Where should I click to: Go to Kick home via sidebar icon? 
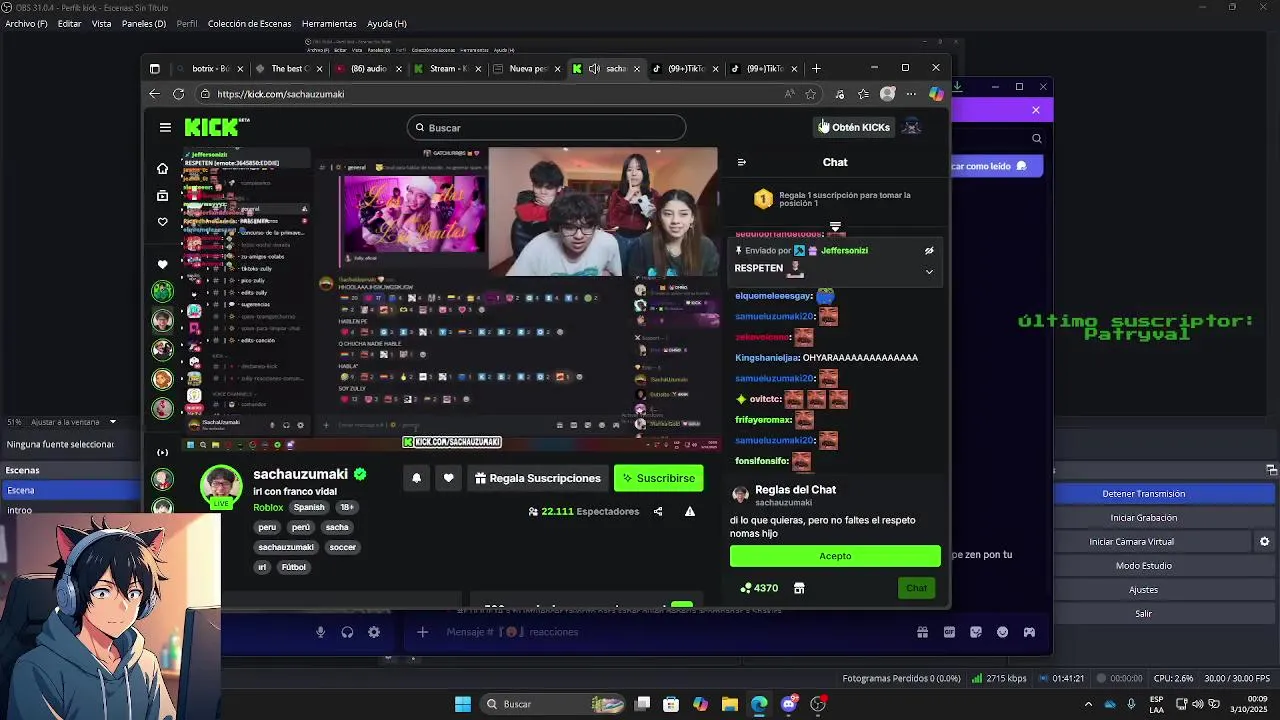pos(162,168)
